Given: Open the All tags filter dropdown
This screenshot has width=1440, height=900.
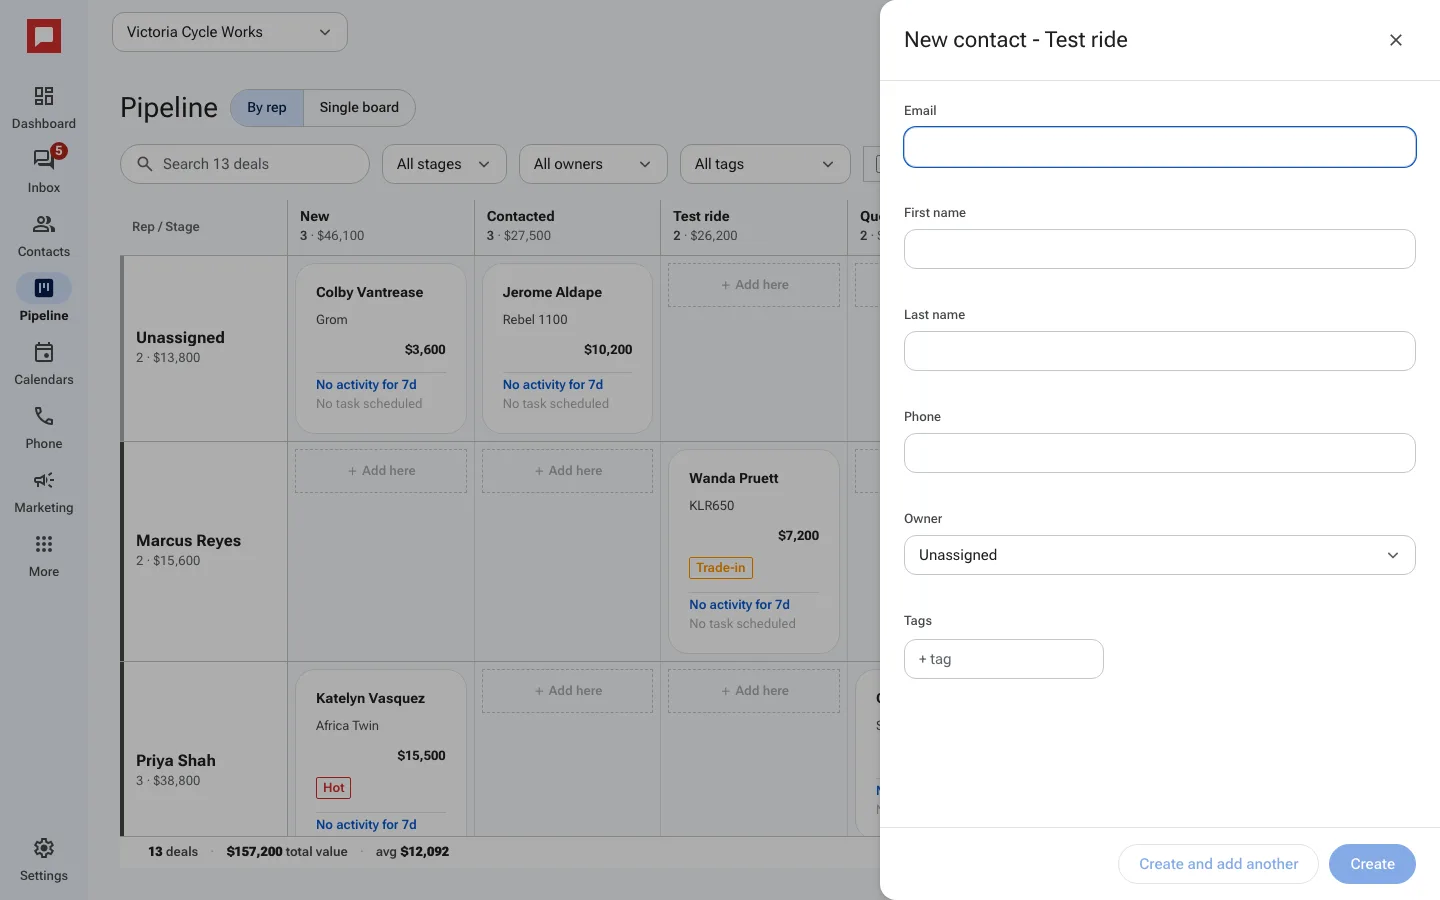Looking at the screenshot, I should point(765,164).
